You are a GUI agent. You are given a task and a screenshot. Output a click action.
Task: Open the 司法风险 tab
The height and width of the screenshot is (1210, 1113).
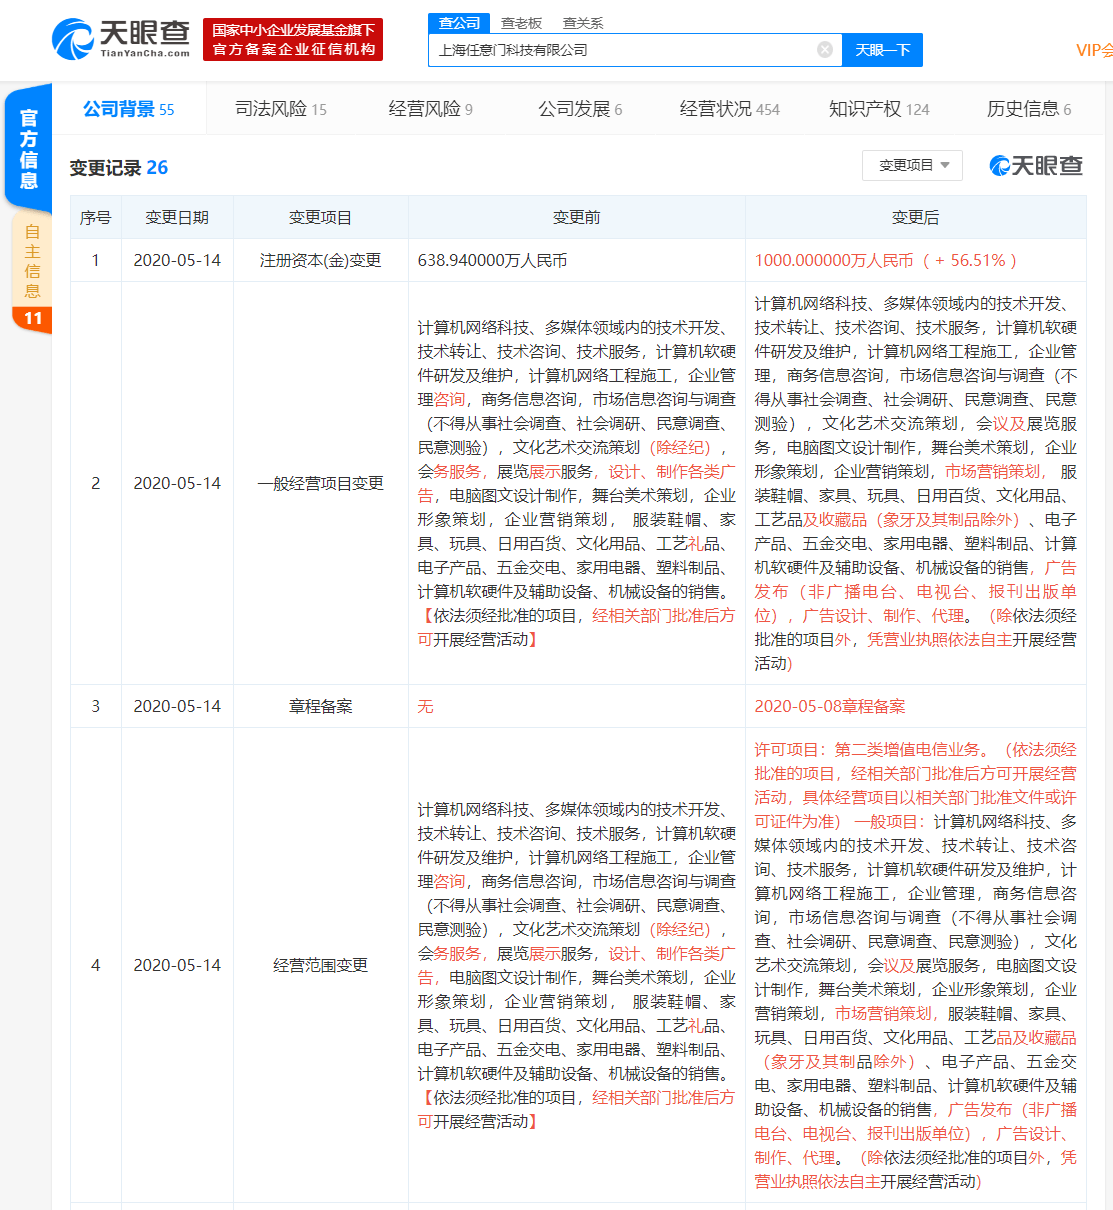click(280, 109)
